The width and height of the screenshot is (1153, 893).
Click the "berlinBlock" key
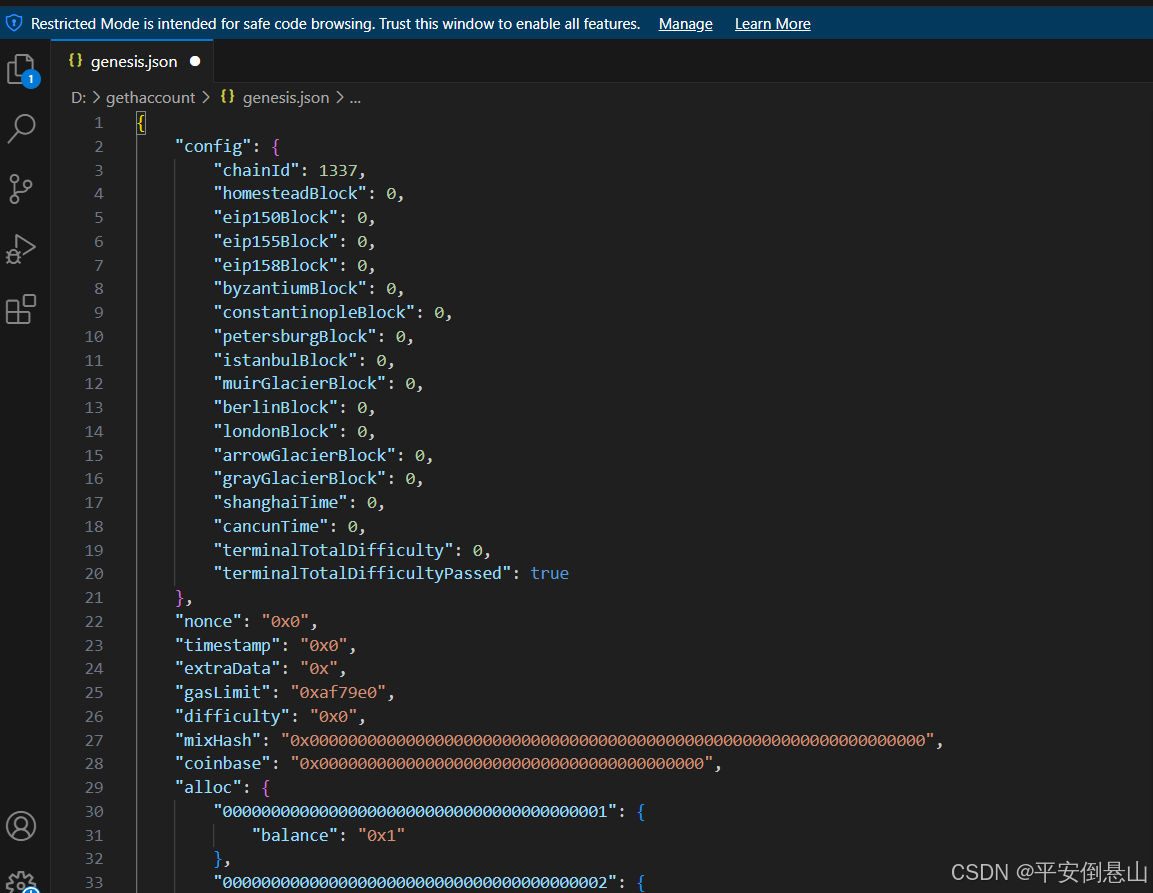pos(276,408)
